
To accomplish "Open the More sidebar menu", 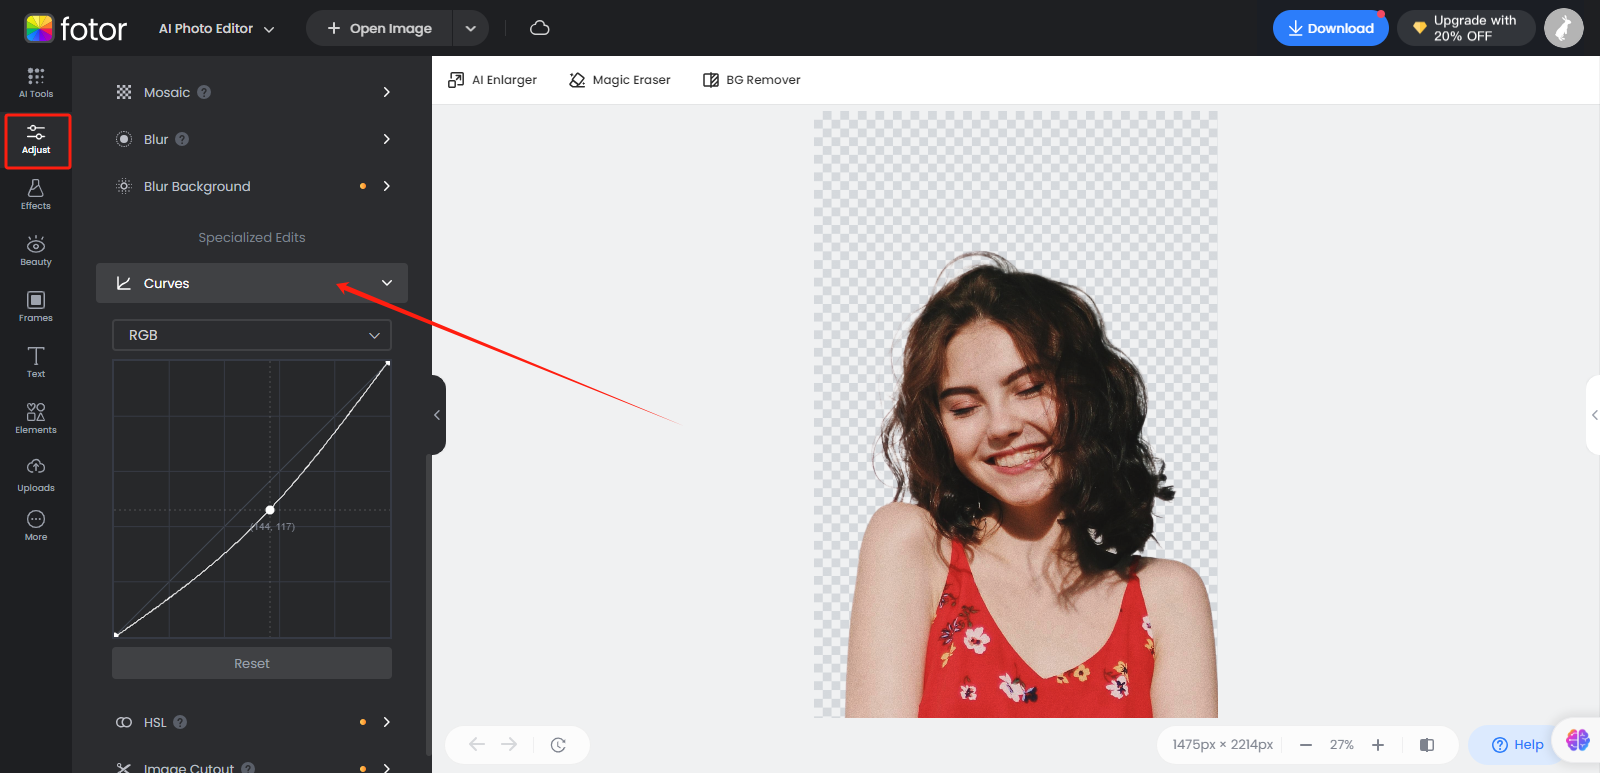I will (x=36, y=525).
